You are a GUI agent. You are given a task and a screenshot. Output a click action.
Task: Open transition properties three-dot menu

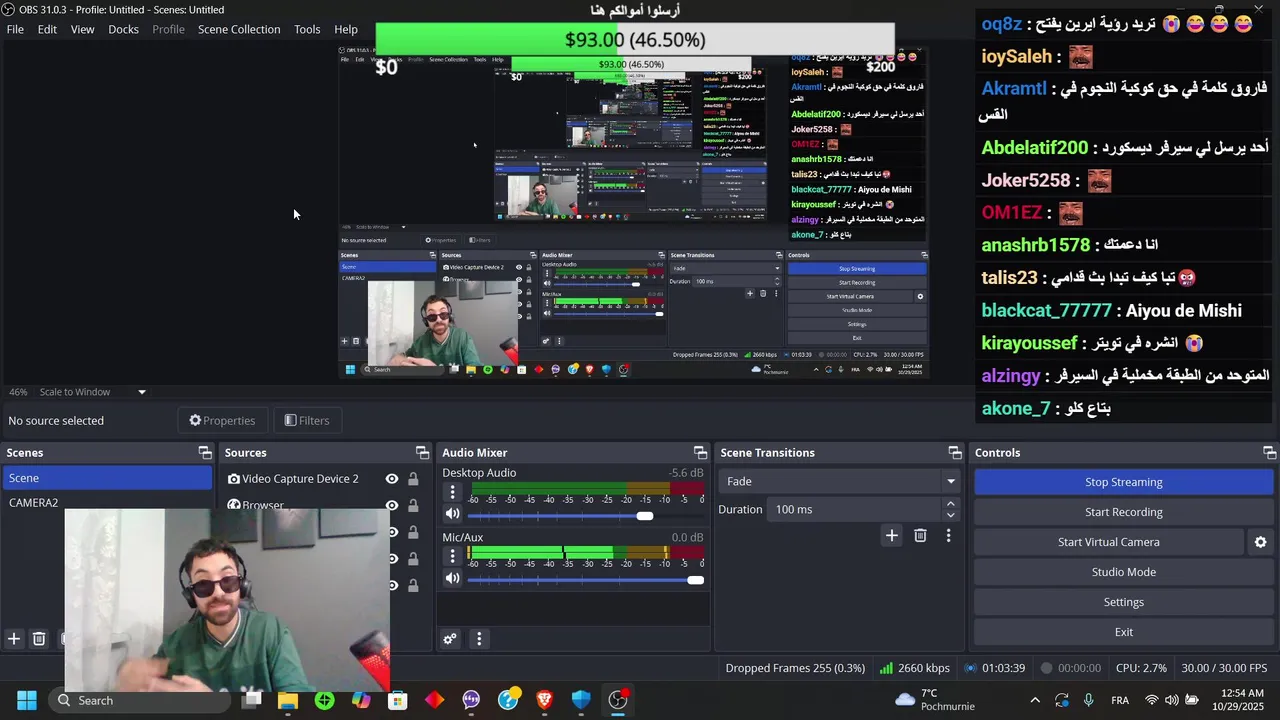pos(948,535)
